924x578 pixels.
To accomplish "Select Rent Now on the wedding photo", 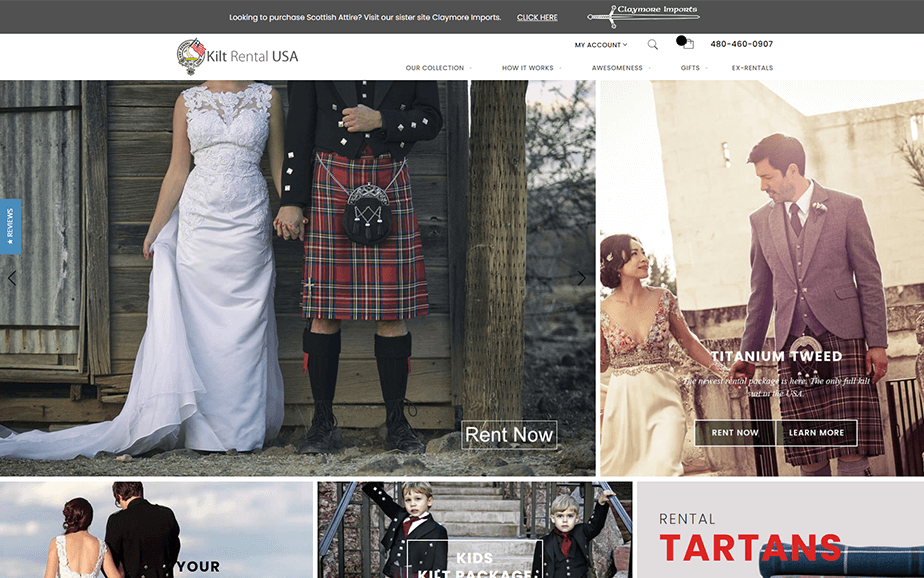I will 509,434.
